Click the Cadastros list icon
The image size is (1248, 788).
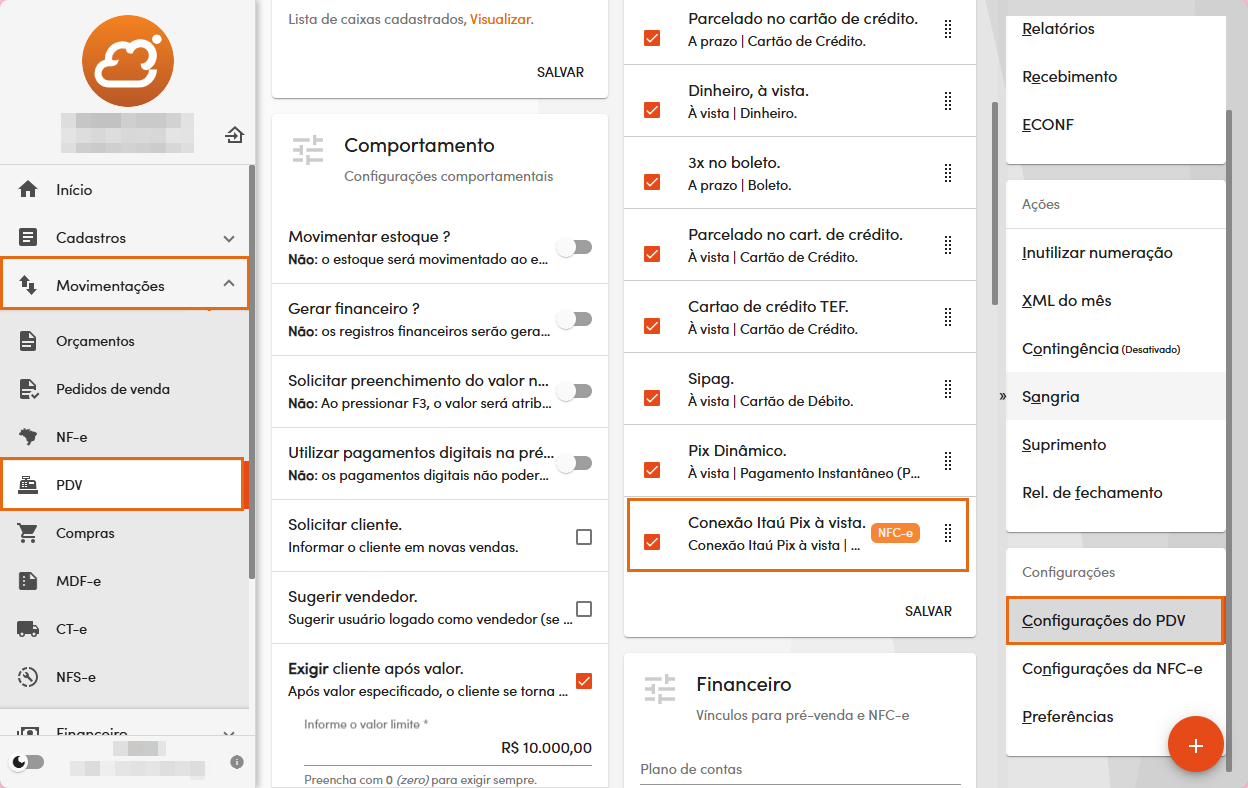coord(28,238)
